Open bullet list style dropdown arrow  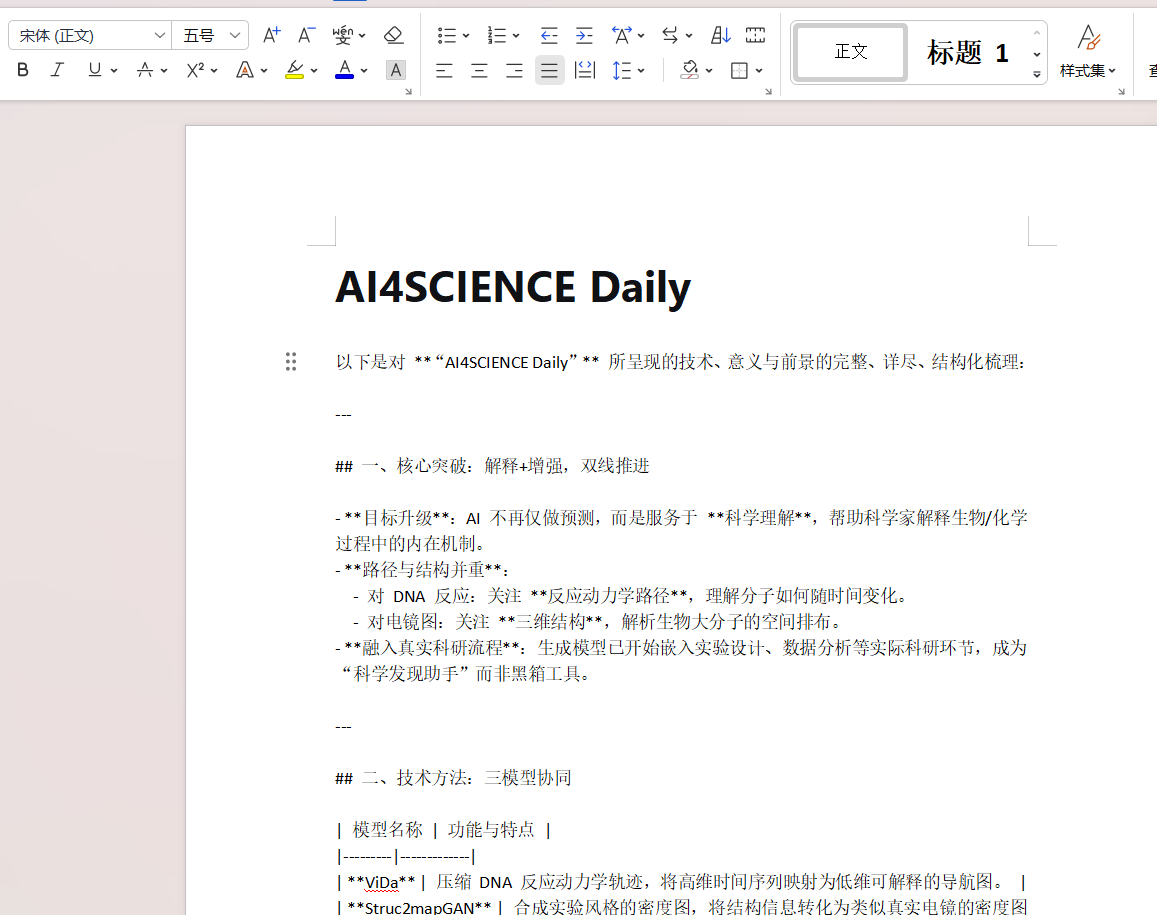tap(466, 35)
